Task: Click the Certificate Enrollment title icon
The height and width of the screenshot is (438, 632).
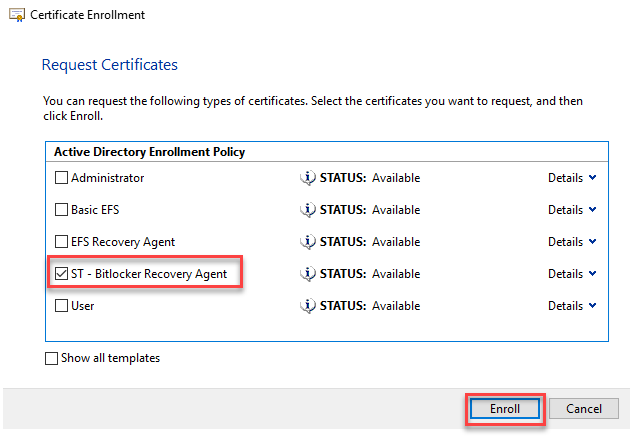Action: [x=15, y=15]
